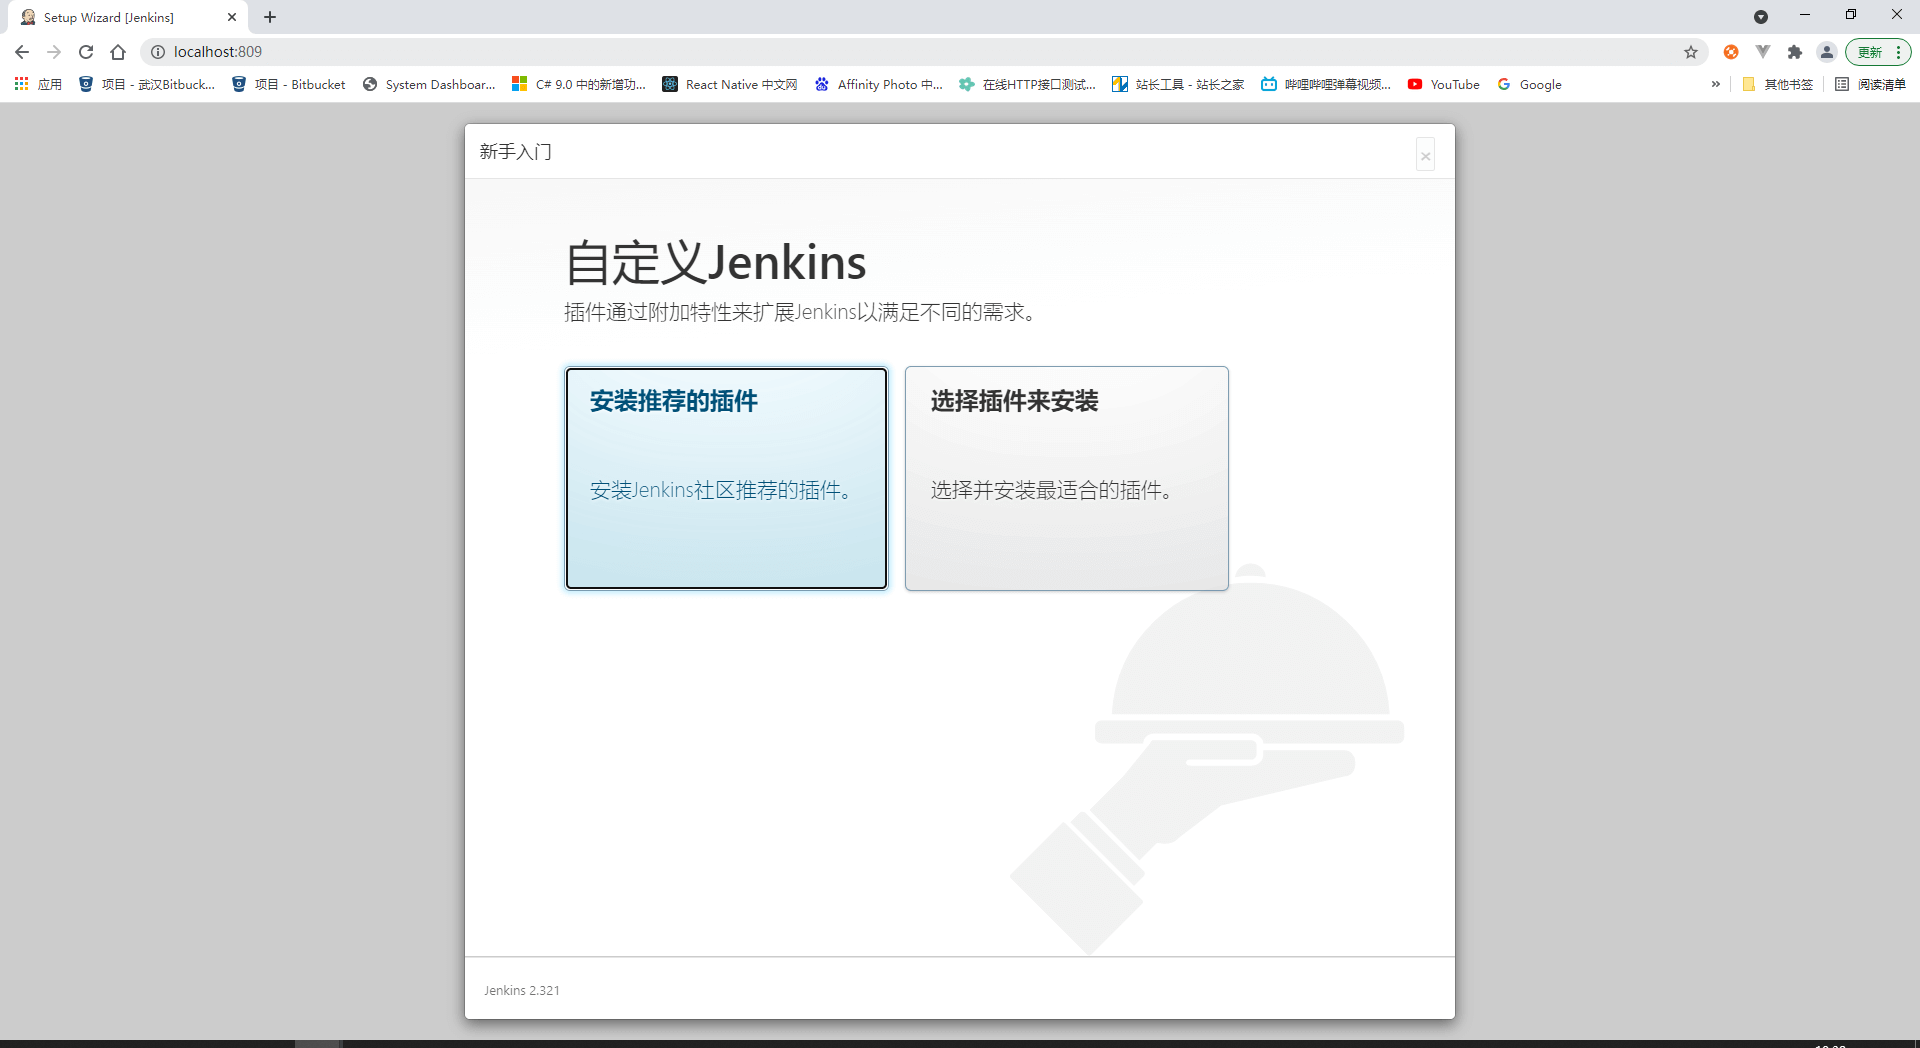
Task: Open the browser home page
Action: point(118,52)
